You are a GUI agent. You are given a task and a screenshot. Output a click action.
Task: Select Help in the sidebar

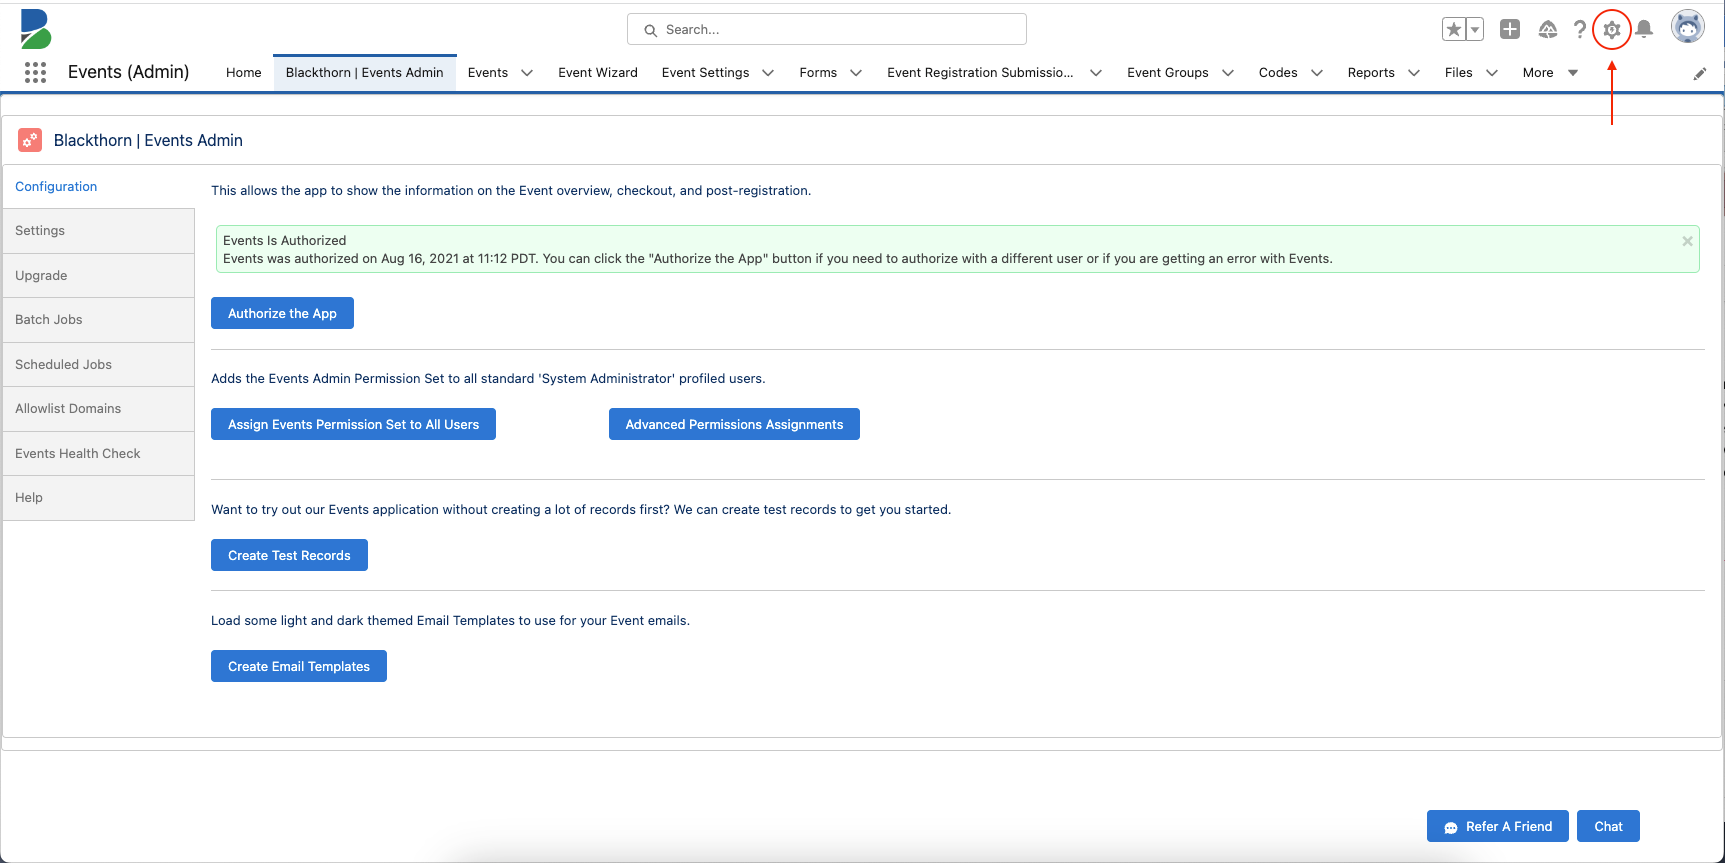point(98,498)
